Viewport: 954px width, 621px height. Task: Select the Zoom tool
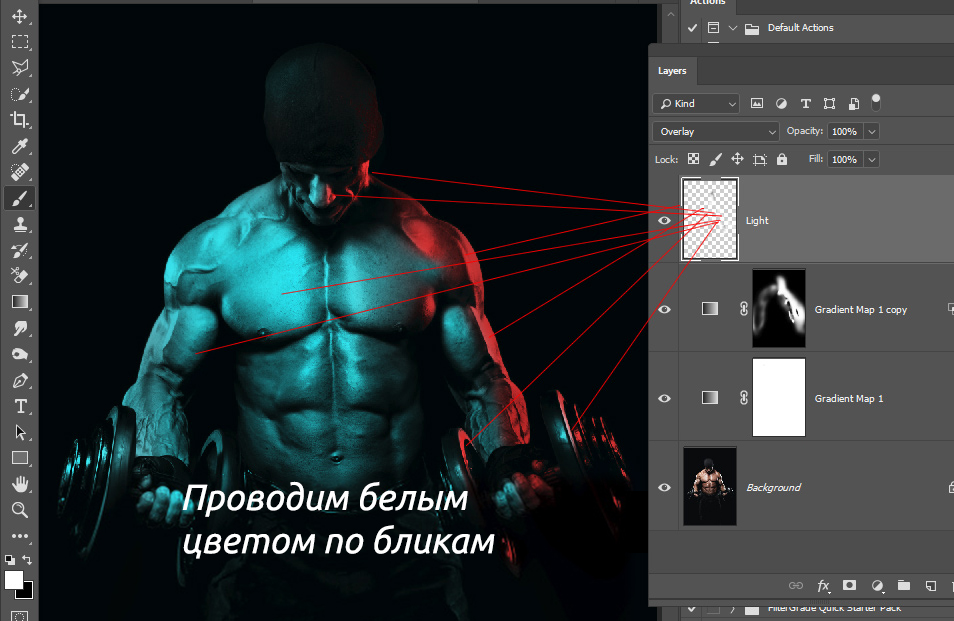tap(19, 510)
